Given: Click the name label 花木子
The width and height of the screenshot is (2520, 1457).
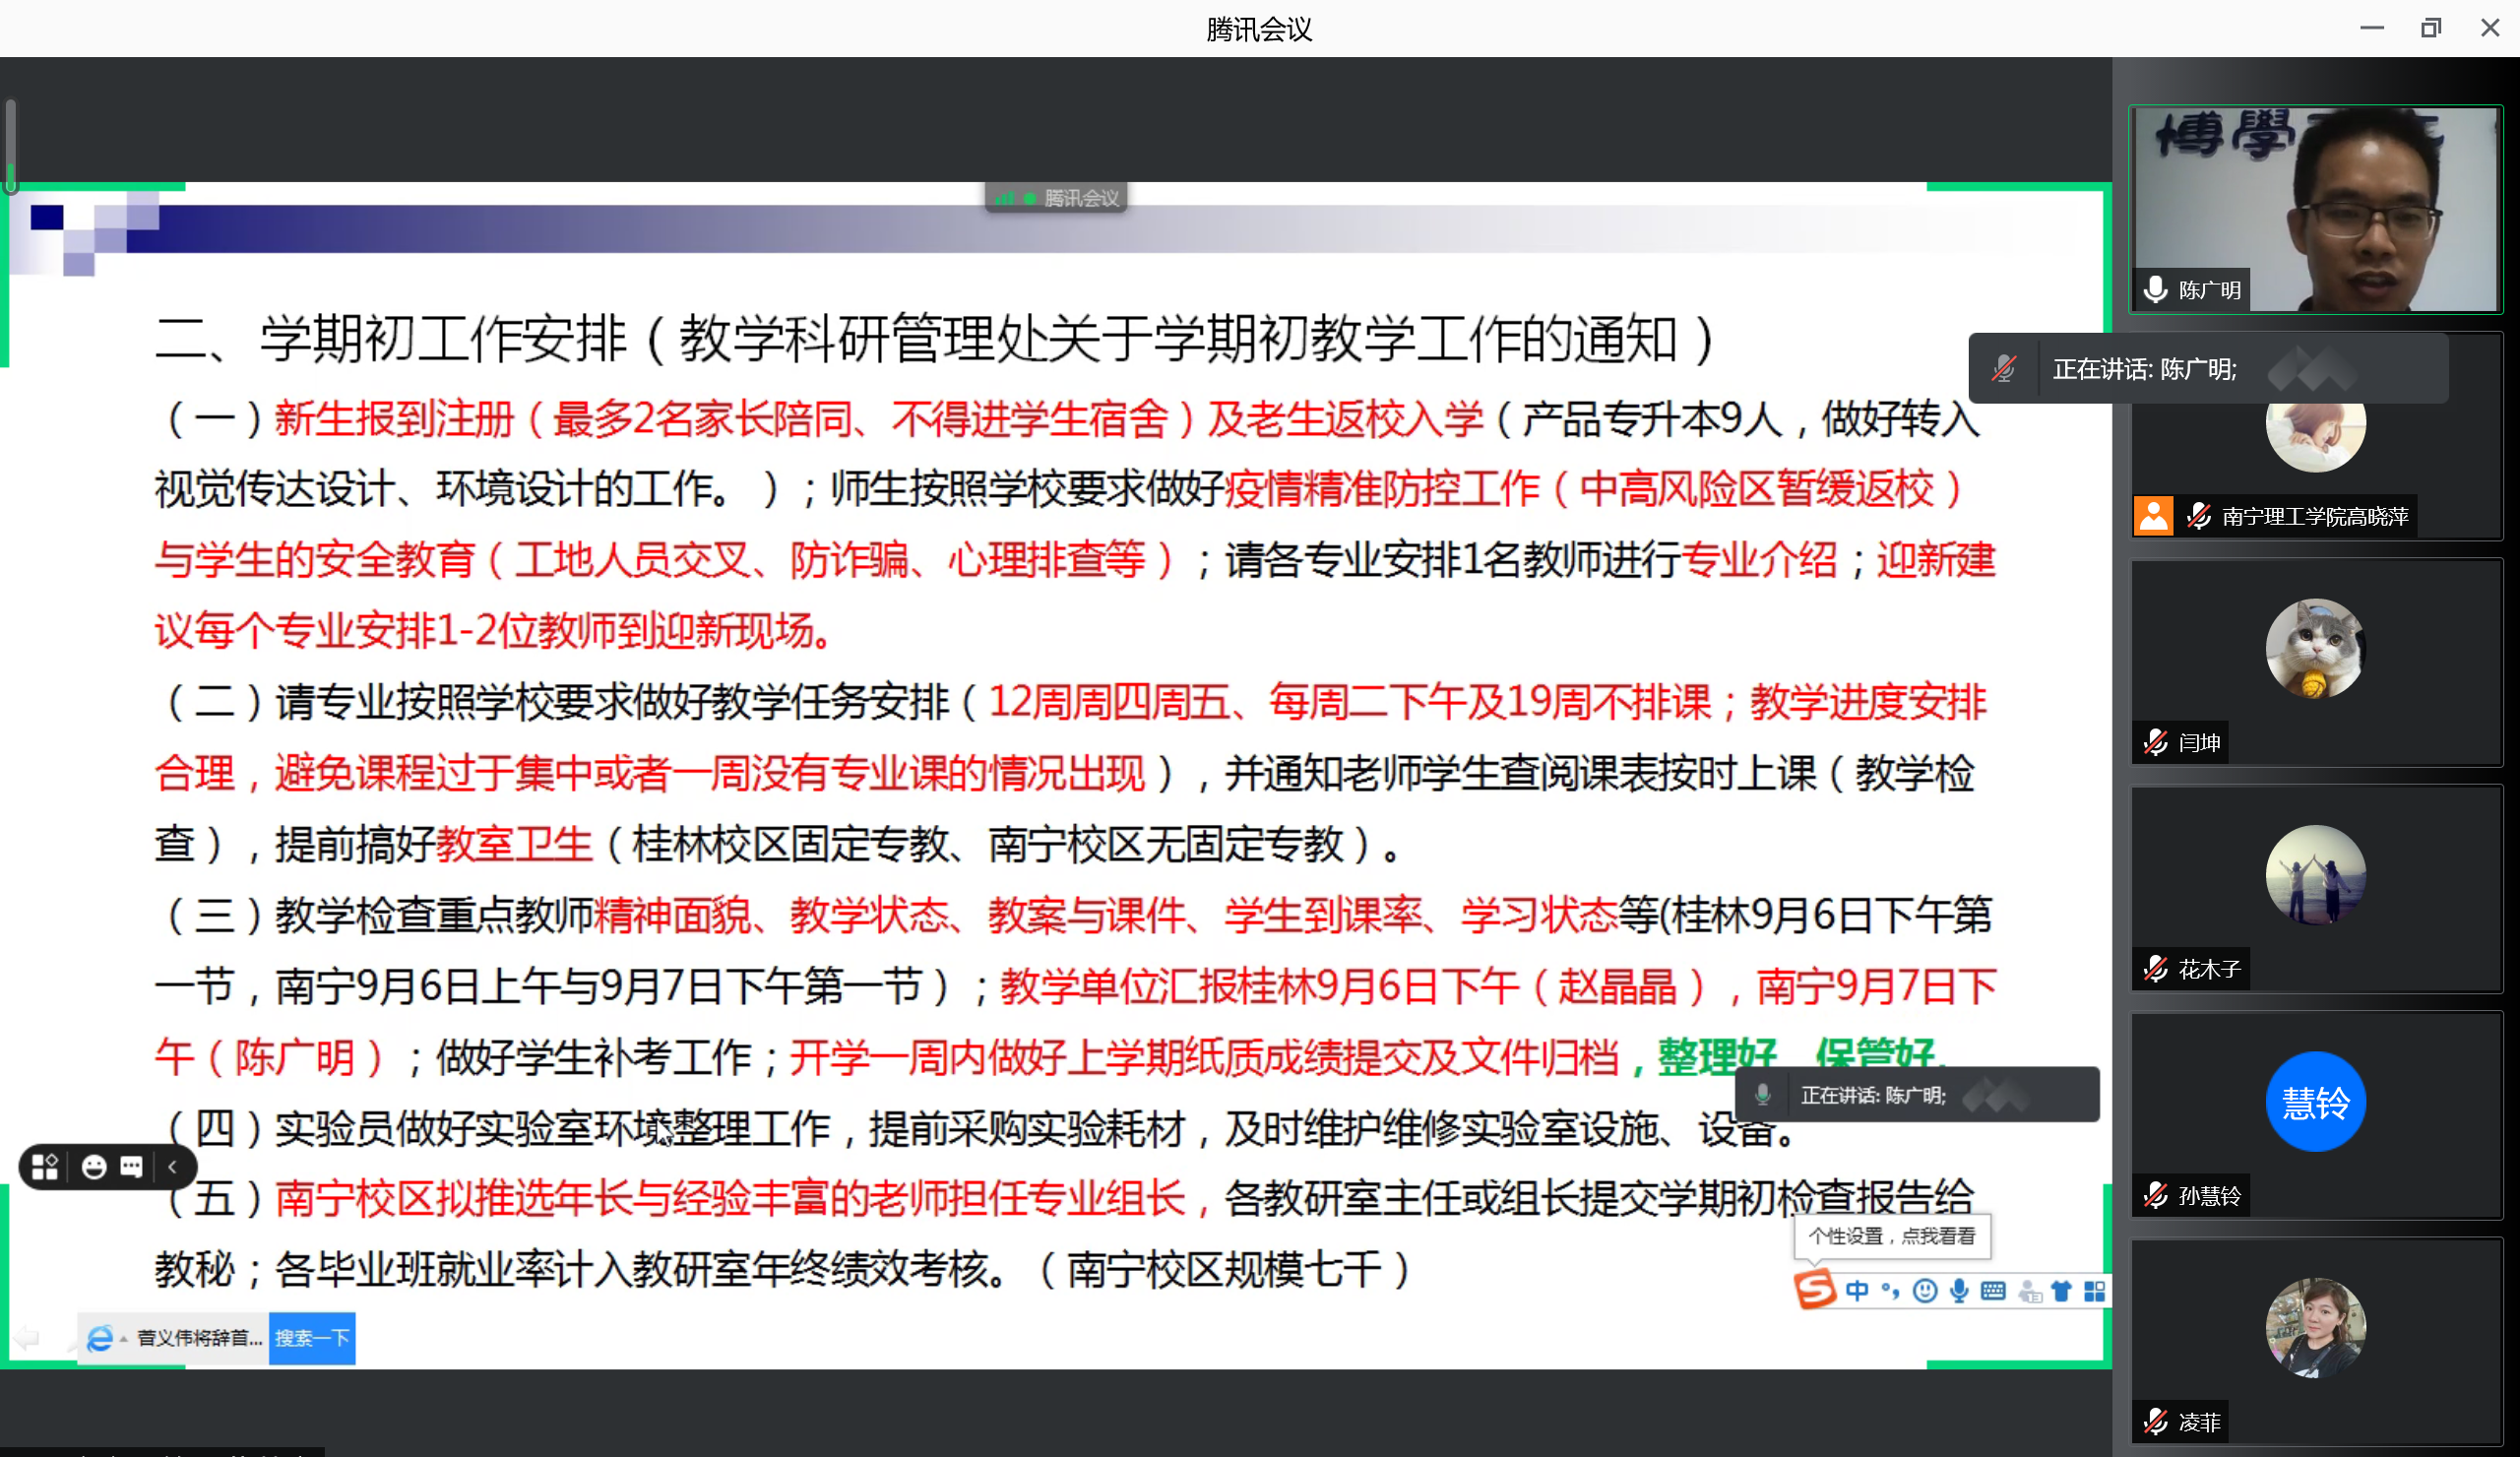Looking at the screenshot, I should coord(2209,969).
